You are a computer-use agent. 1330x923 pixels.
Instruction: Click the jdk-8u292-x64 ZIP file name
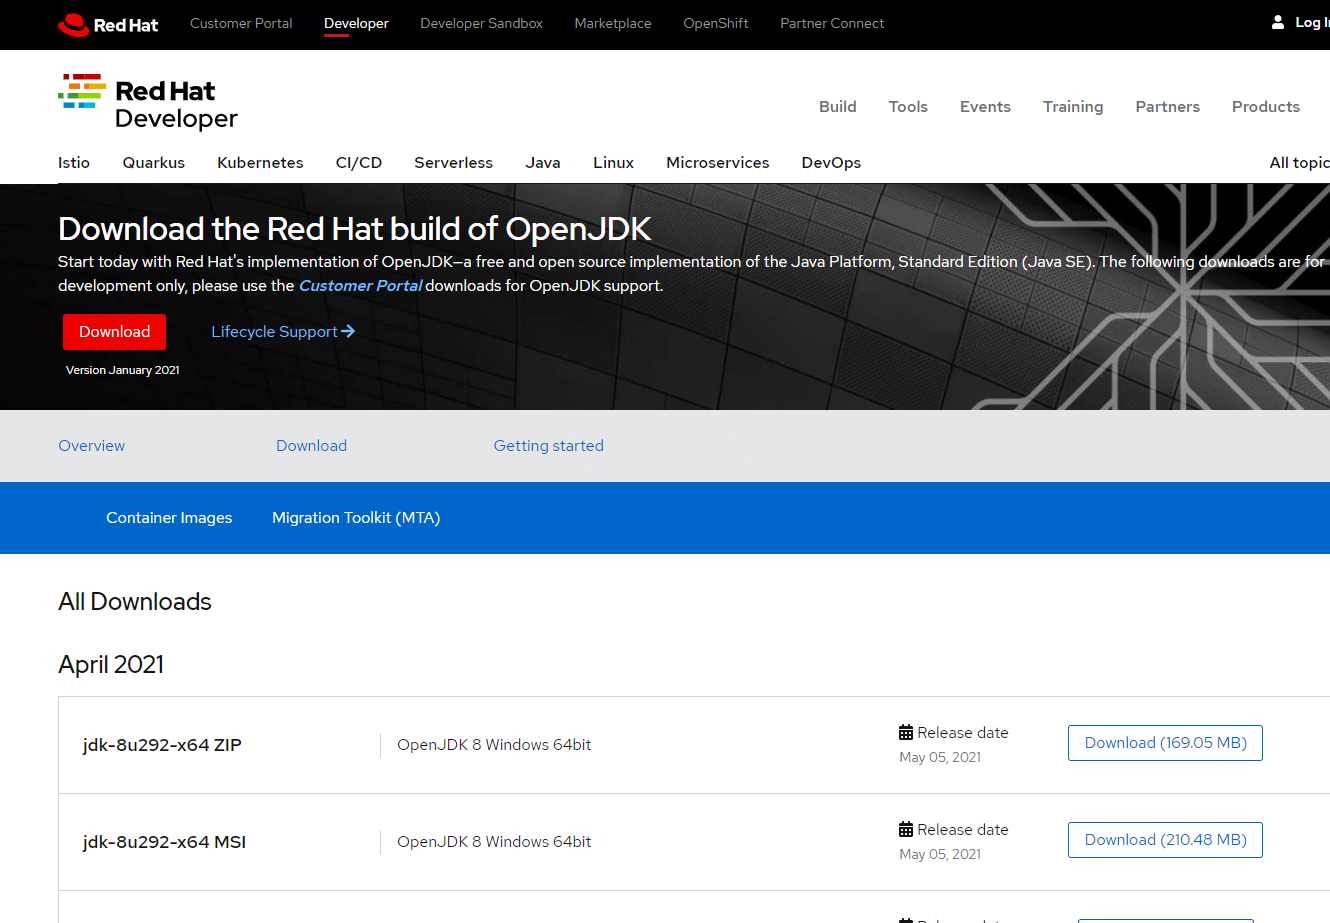(162, 745)
